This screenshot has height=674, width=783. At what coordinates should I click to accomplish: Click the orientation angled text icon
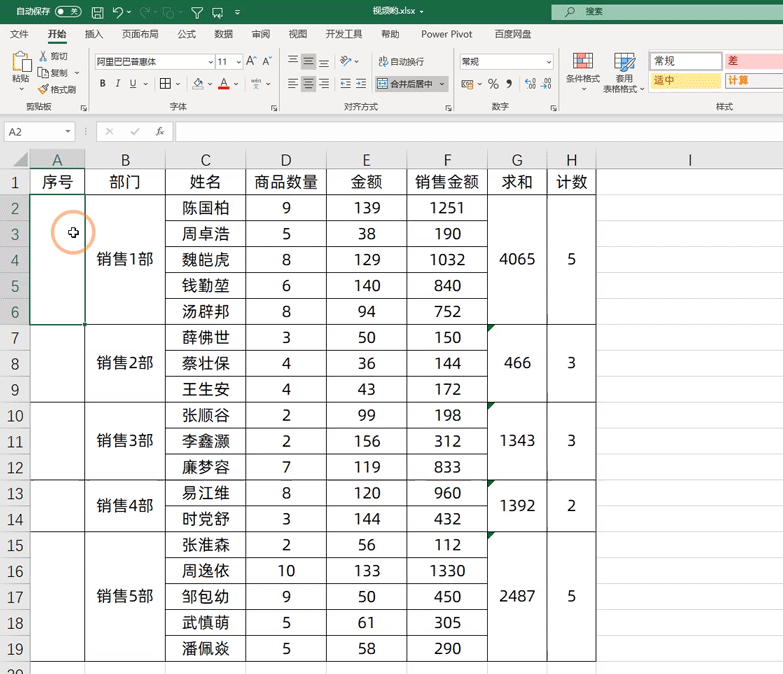[x=346, y=61]
